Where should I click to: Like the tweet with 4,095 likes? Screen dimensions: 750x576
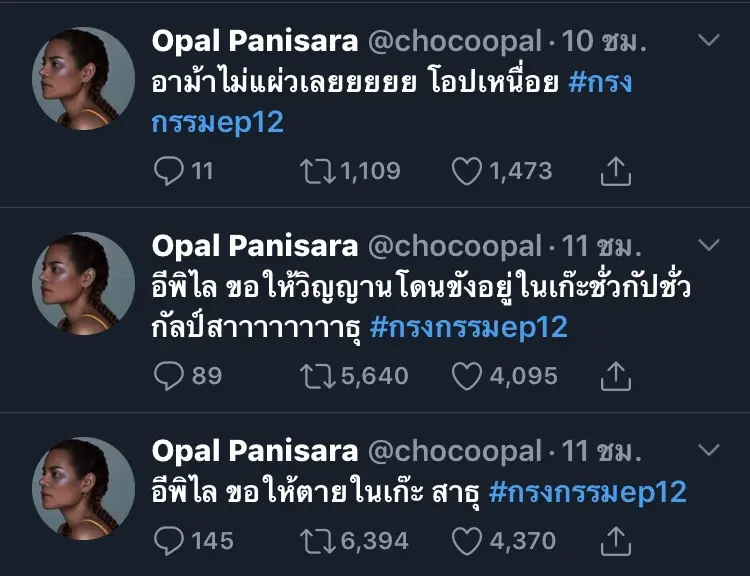click(467, 375)
